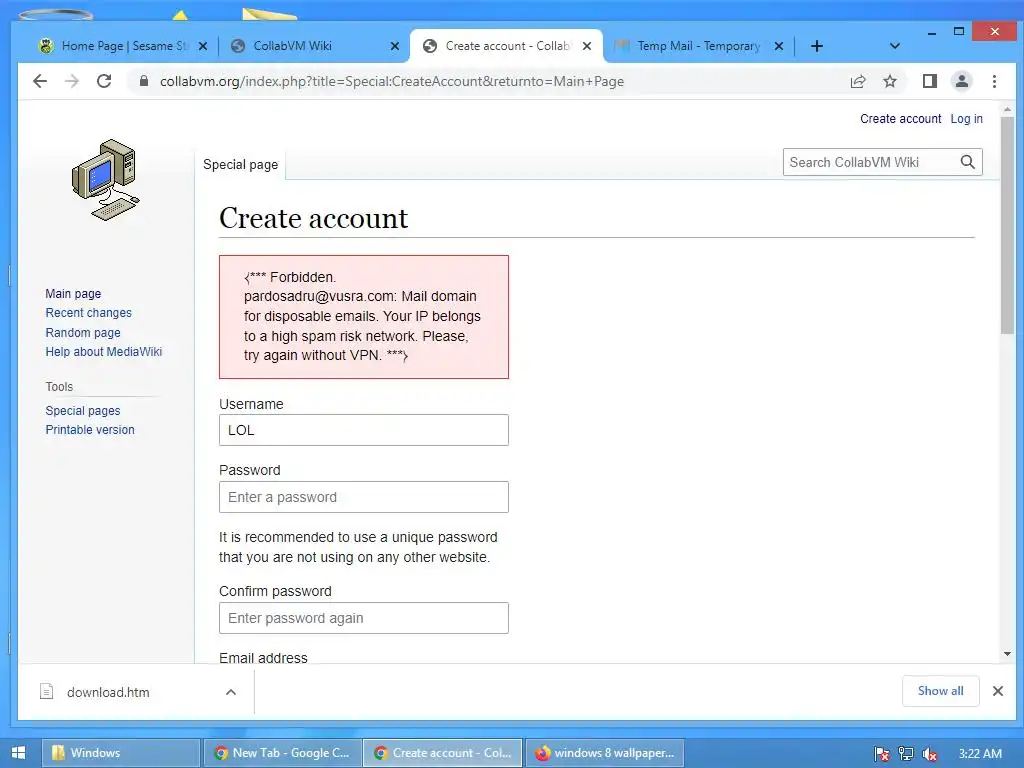Screen dimensions: 1024x768
Task: Click the network tray icon
Action: click(906, 754)
